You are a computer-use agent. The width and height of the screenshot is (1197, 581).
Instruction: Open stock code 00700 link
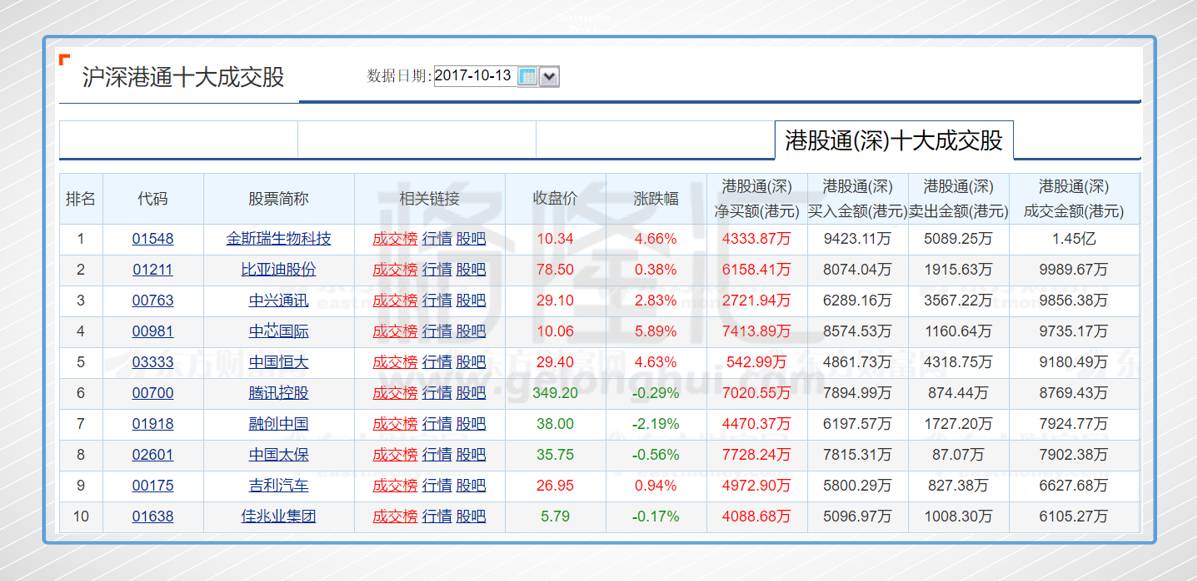pyautogui.click(x=153, y=393)
